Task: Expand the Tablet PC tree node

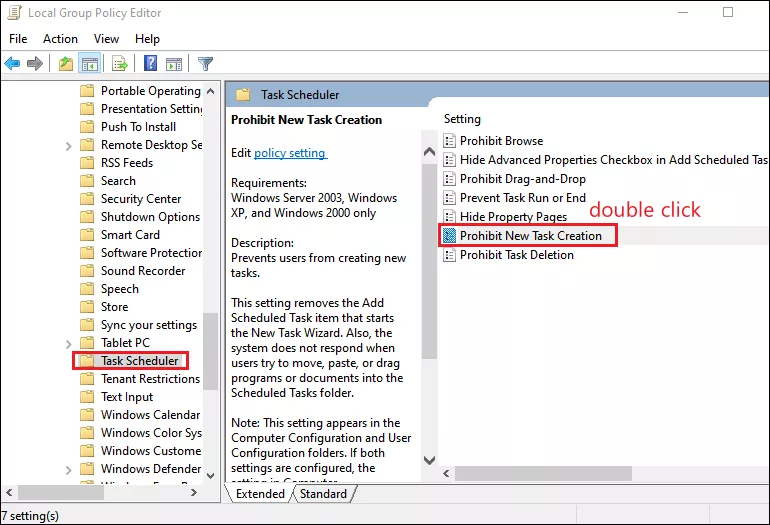Action: [69, 344]
